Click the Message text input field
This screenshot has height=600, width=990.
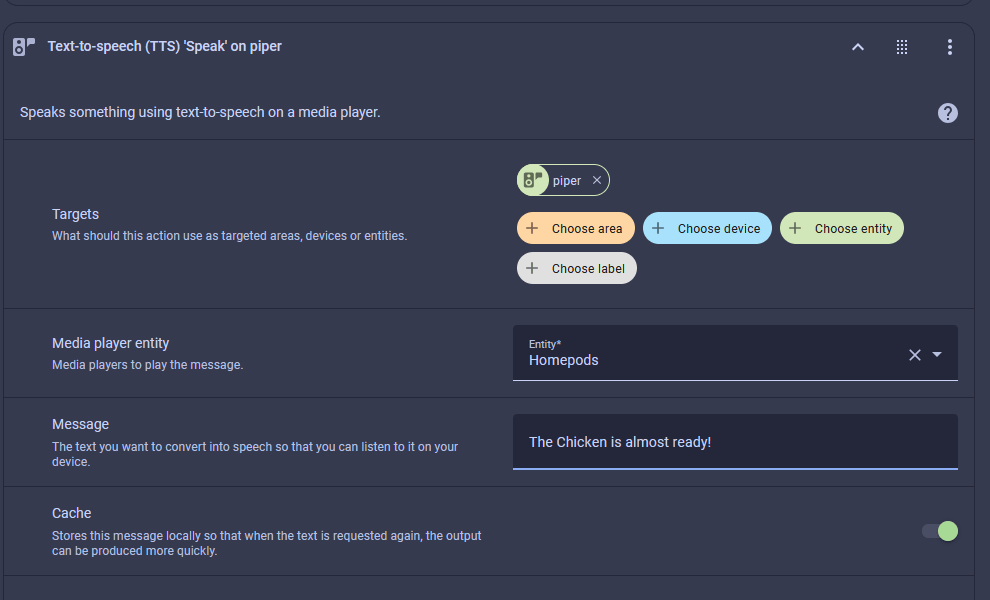[x=735, y=442]
